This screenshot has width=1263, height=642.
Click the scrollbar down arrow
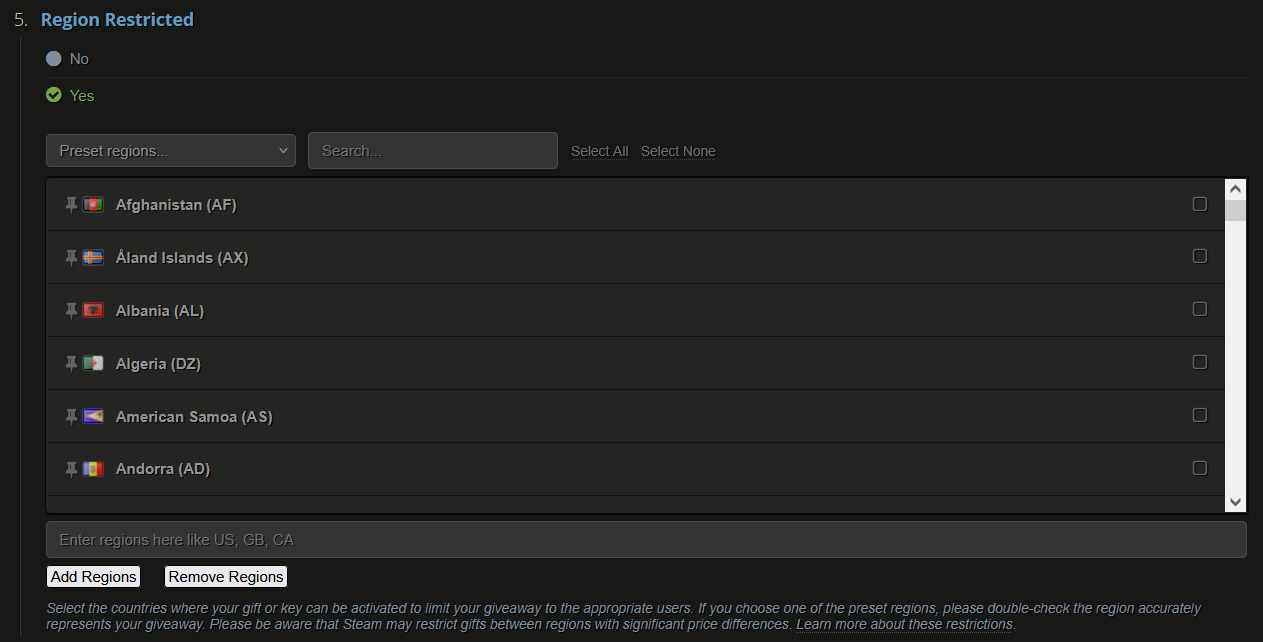coord(1235,502)
